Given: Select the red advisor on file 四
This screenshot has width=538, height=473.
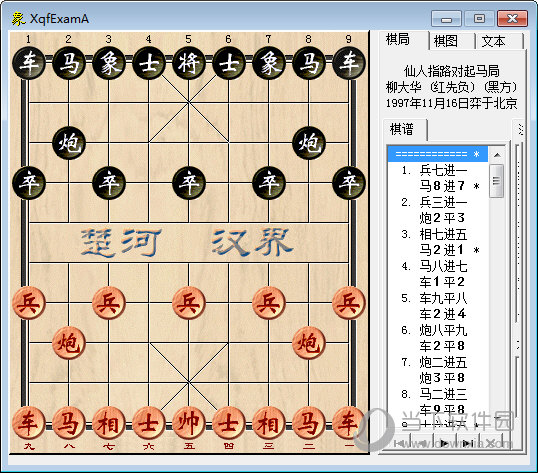Looking at the screenshot, I should point(229,423).
